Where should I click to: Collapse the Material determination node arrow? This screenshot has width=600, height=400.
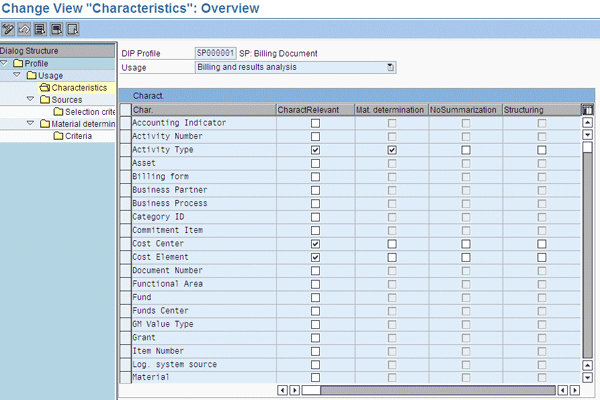point(31,123)
